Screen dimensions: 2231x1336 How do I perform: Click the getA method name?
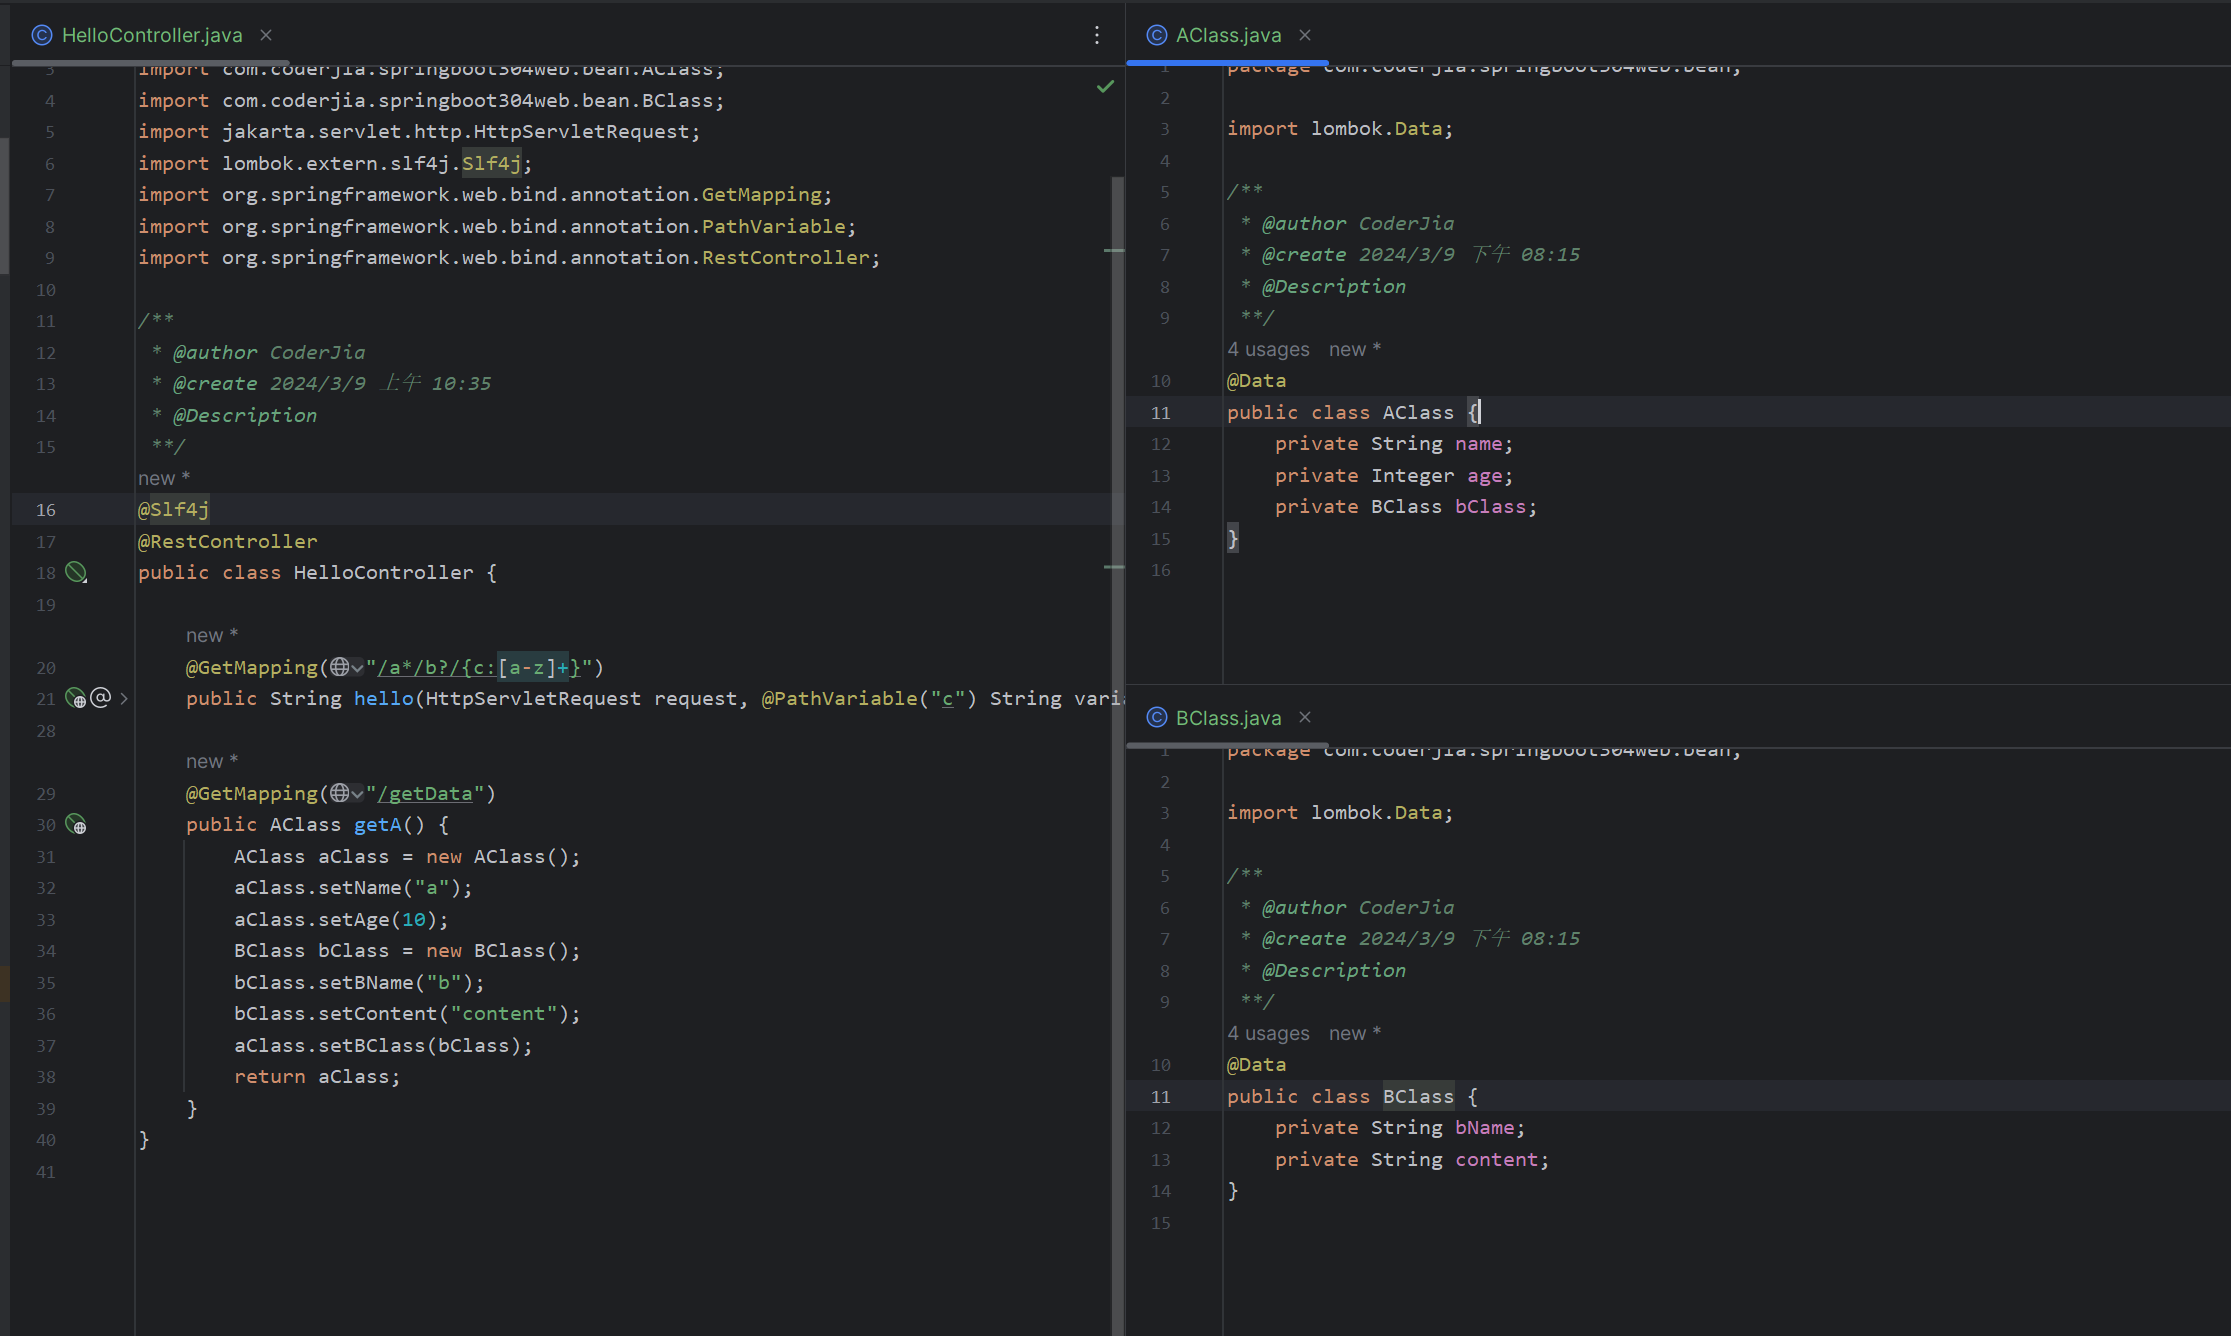pos(378,824)
